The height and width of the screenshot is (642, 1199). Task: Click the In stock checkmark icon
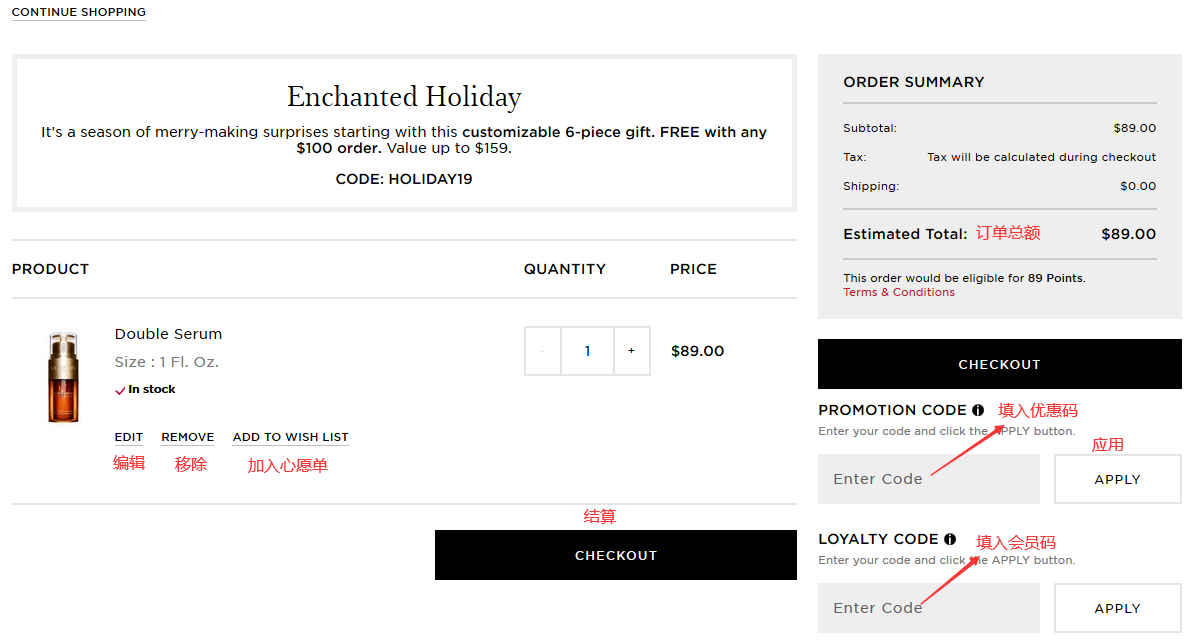pos(121,390)
